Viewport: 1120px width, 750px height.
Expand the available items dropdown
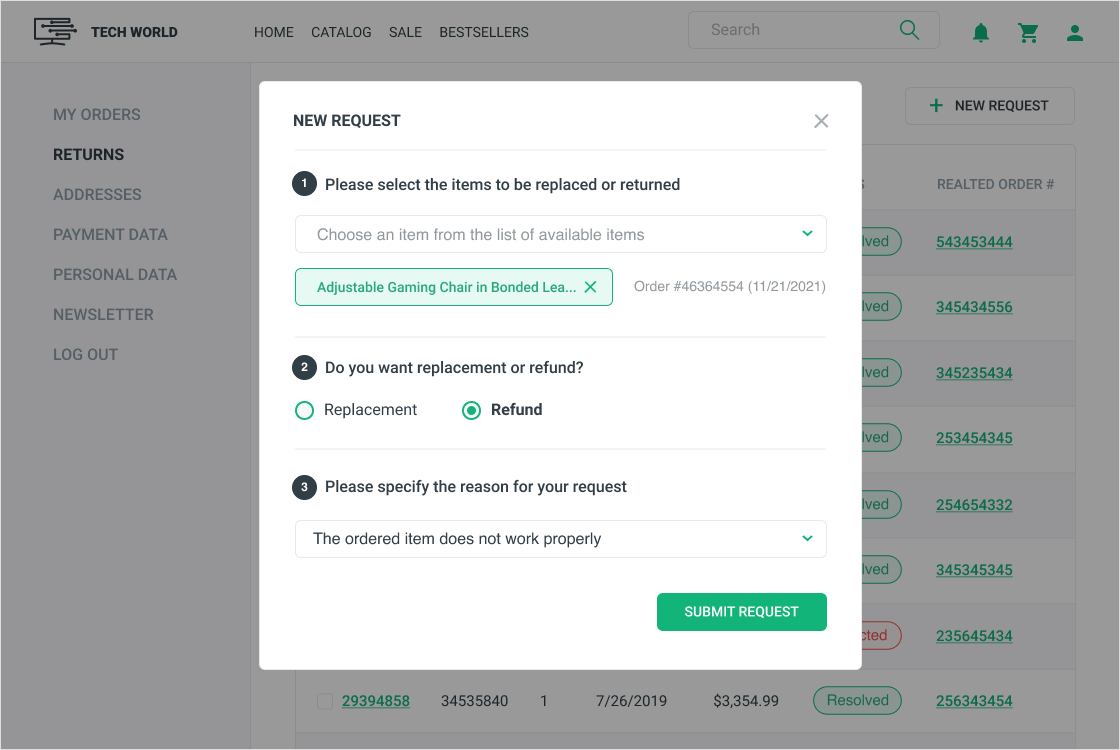pos(807,234)
